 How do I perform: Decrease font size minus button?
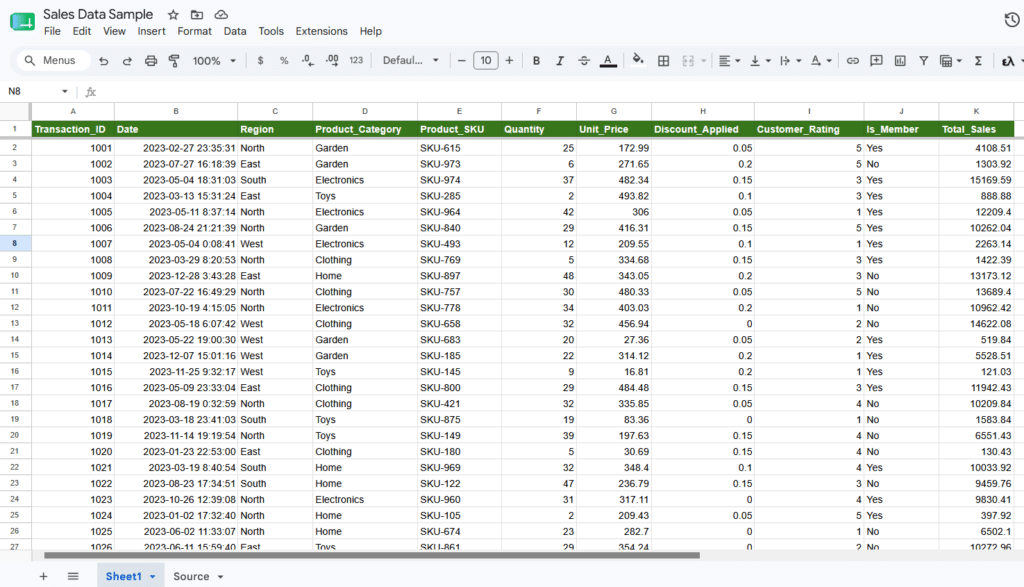pyautogui.click(x=462, y=61)
